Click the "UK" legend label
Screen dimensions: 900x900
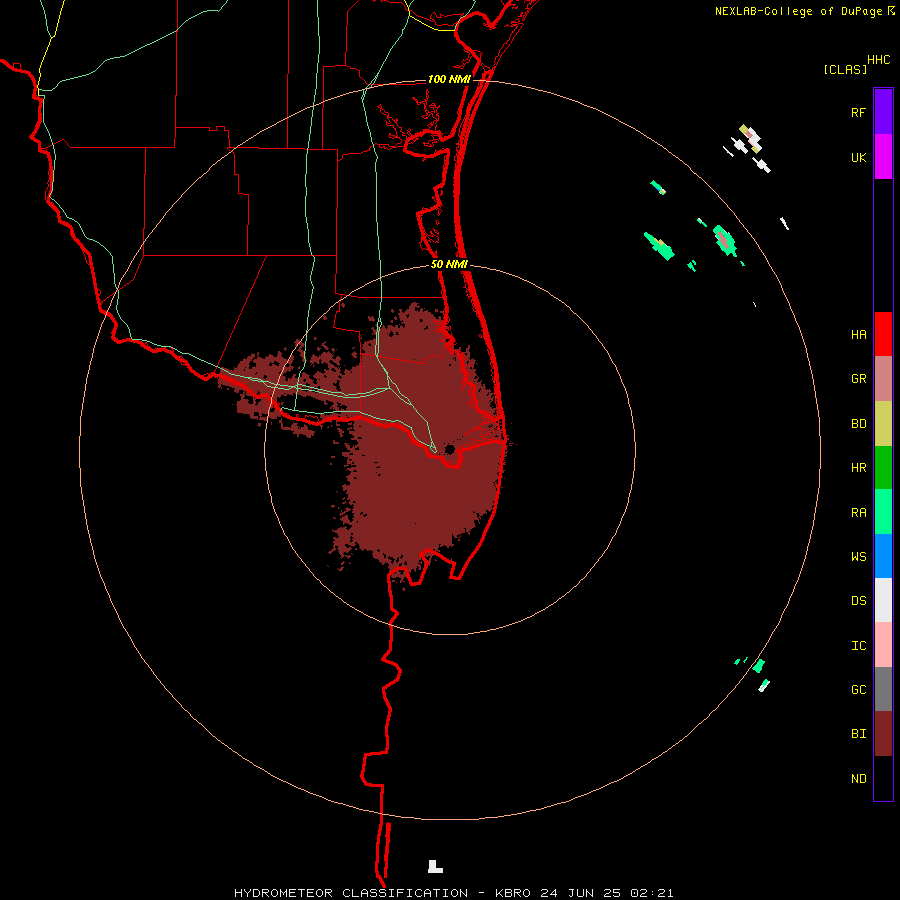click(x=858, y=157)
